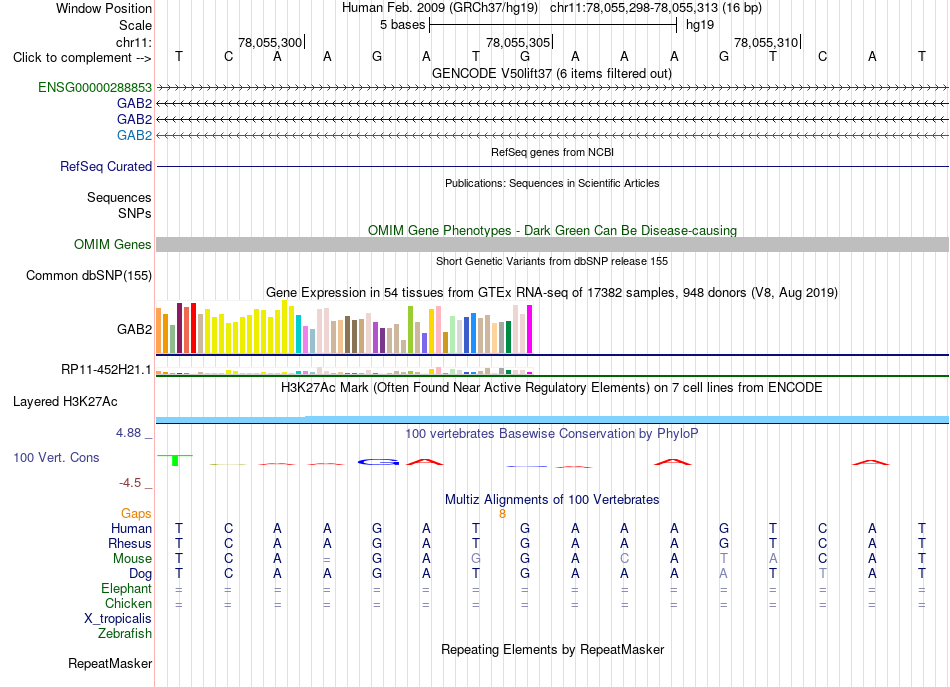
Task: Select the Chicken alignment row label
Action: (x=128, y=603)
